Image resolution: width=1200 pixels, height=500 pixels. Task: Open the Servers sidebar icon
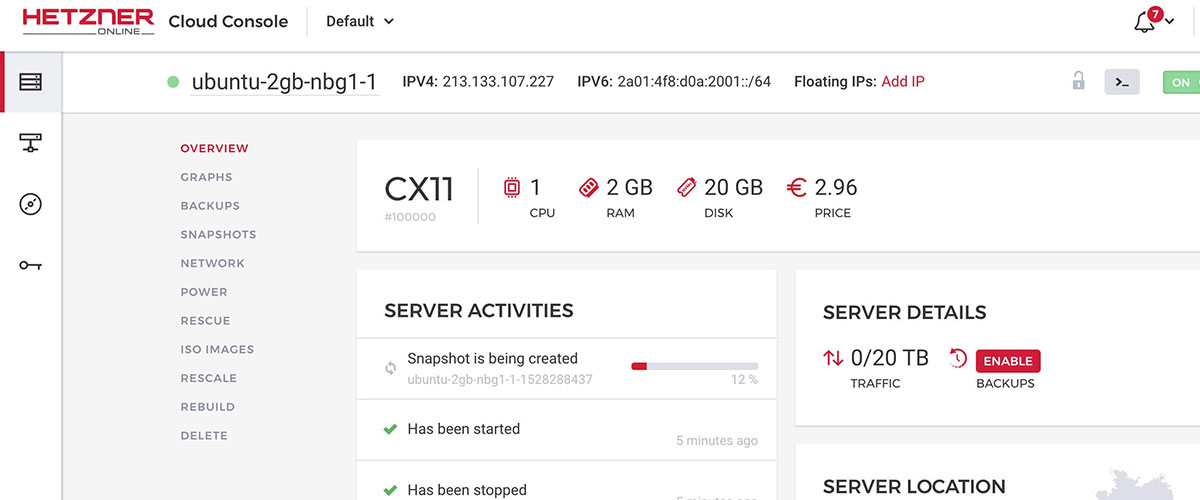[x=31, y=82]
